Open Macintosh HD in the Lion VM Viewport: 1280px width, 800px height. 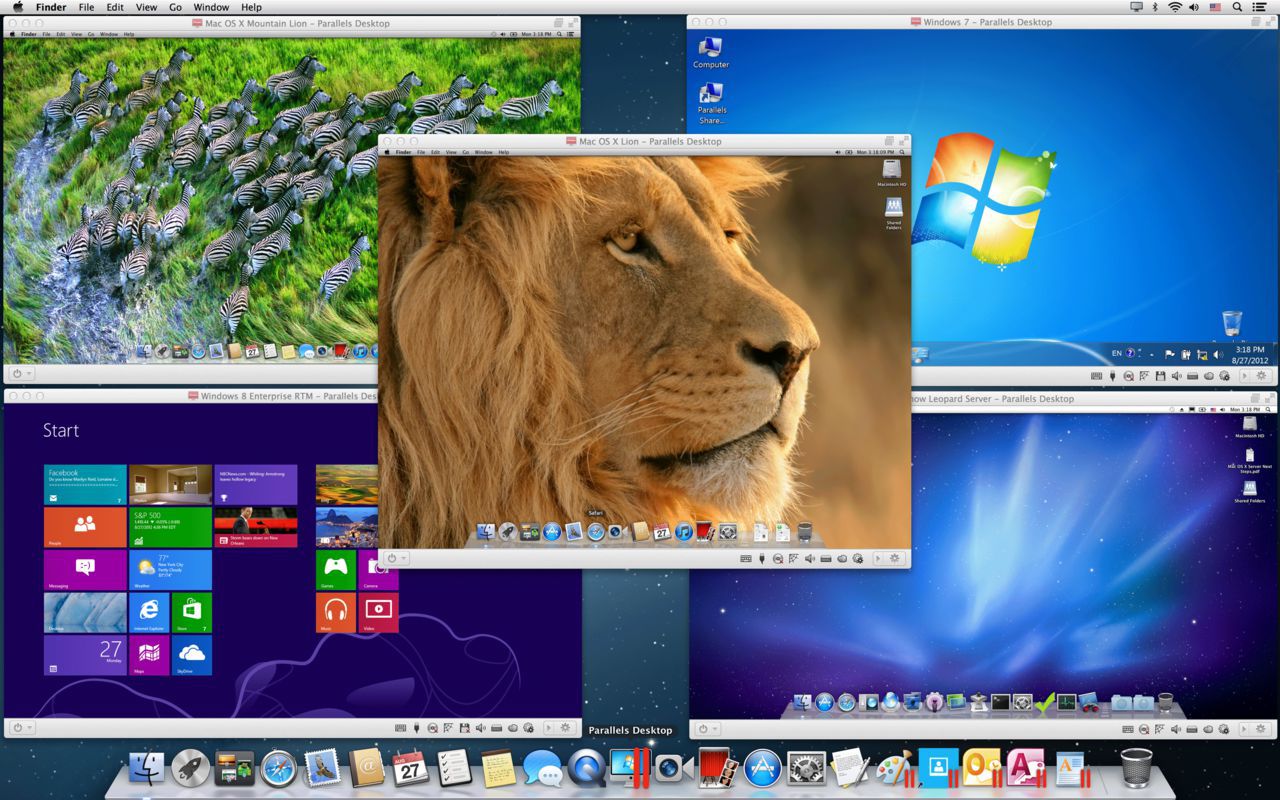click(x=892, y=170)
